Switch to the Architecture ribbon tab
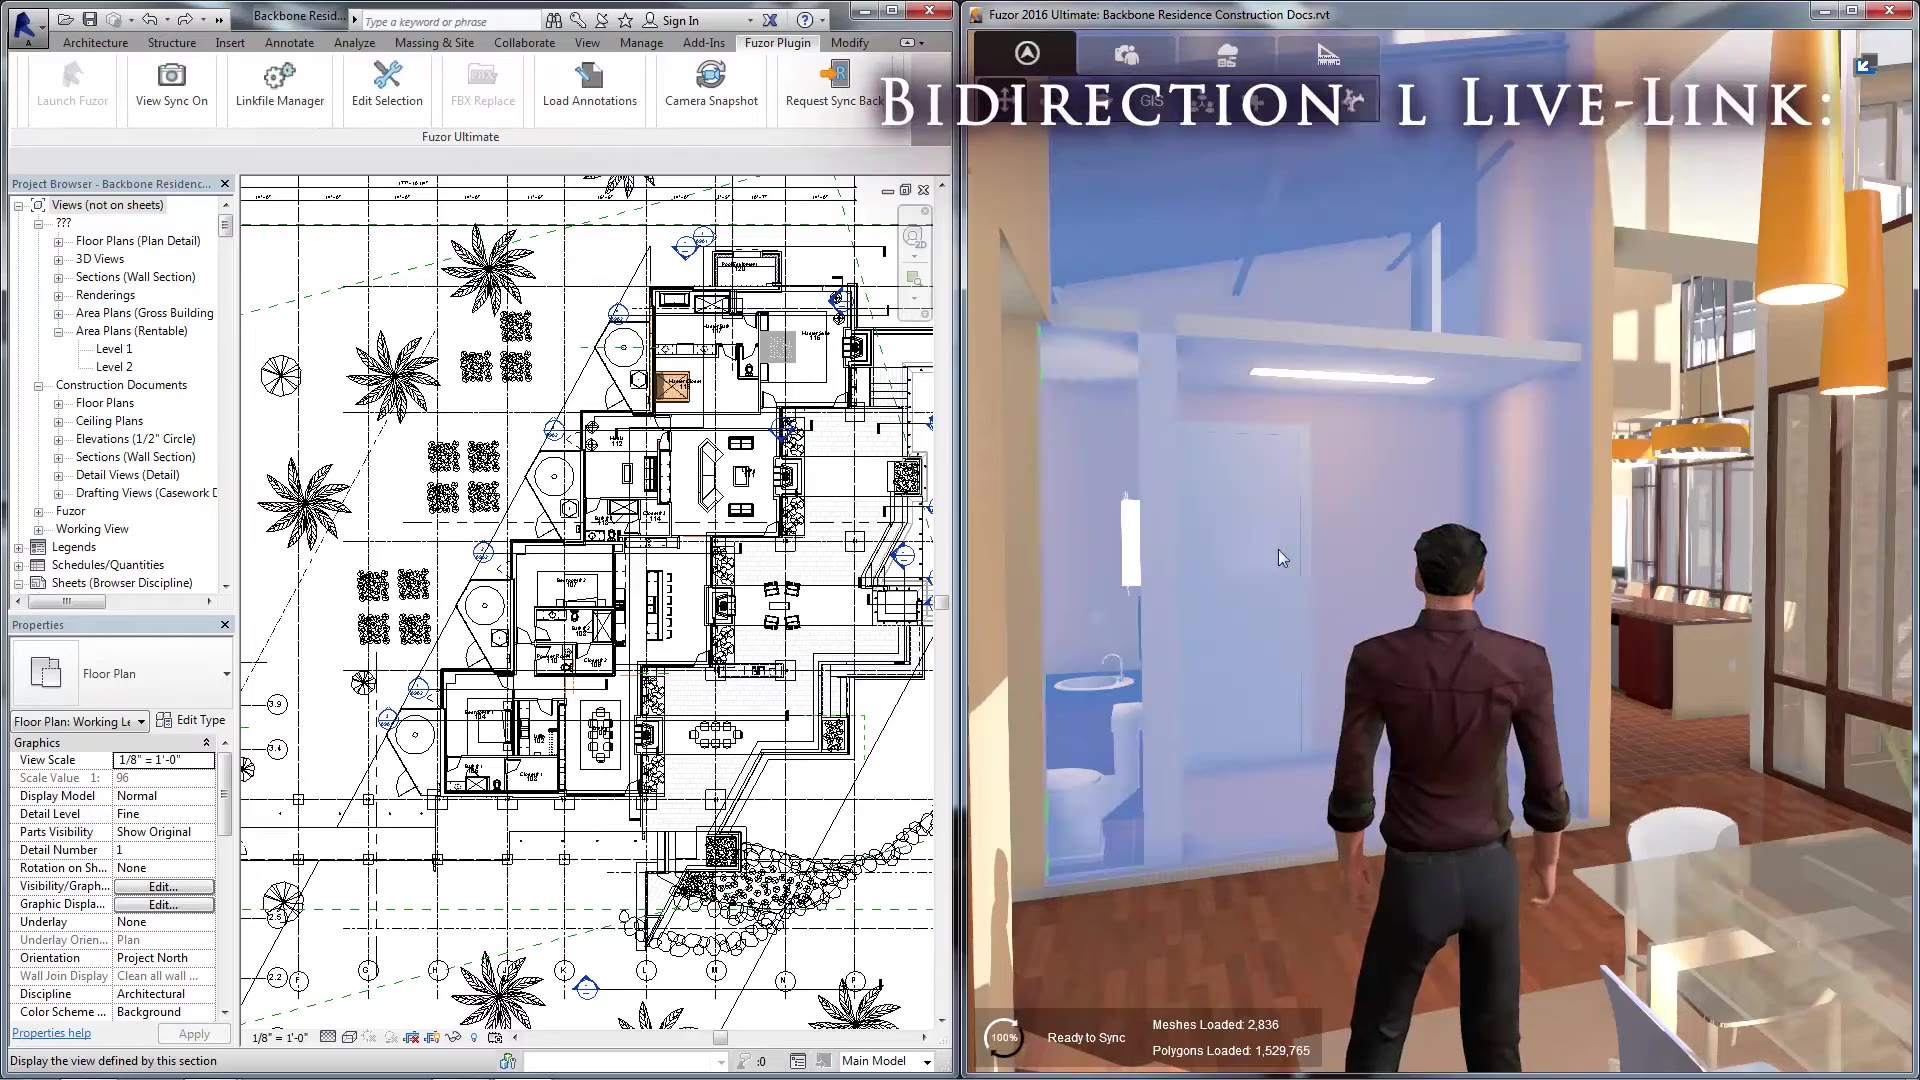The image size is (1920, 1080). pyautogui.click(x=95, y=43)
